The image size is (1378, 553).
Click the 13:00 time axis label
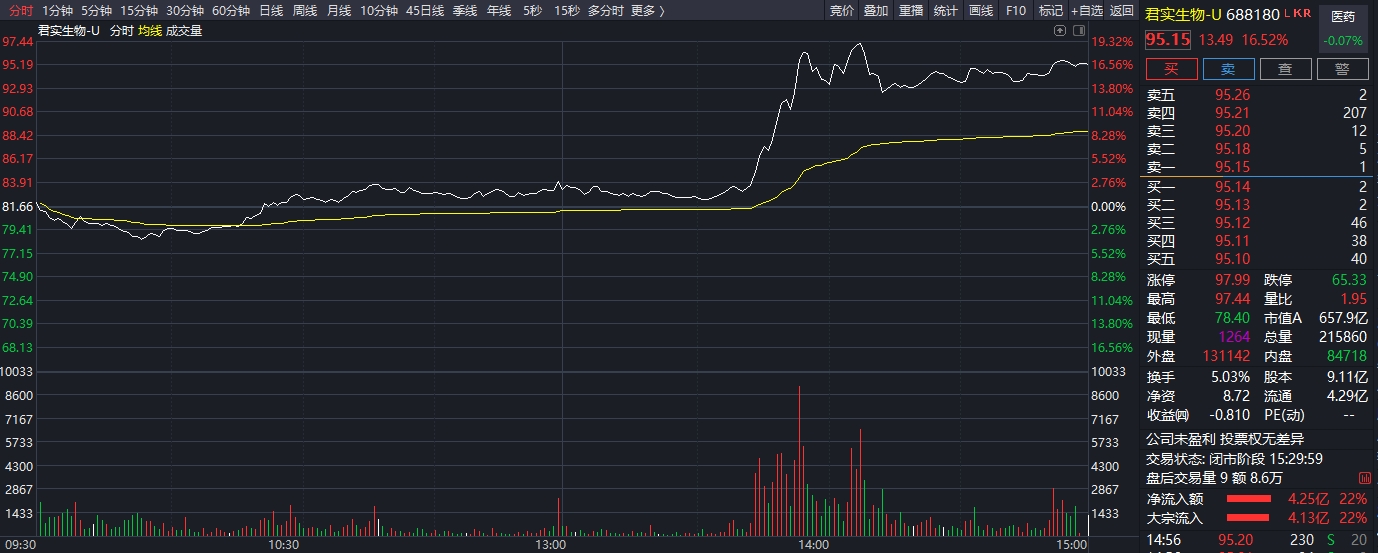pos(551,546)
